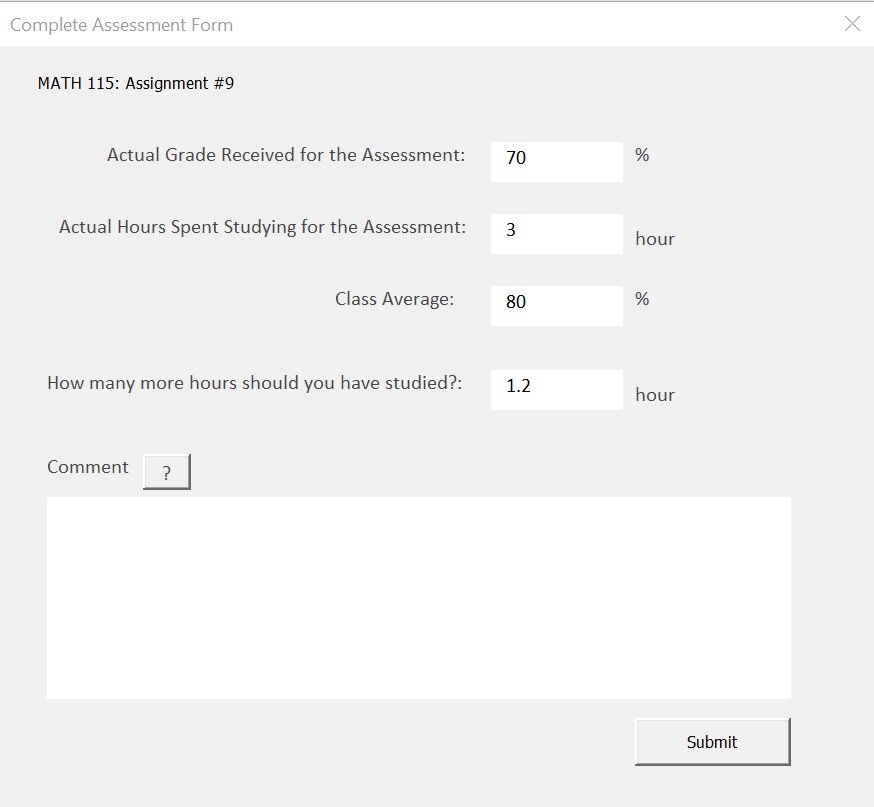Click the percent sign next to grade field
This screenshot has height=807, width=874.
[x=642, y=155]
